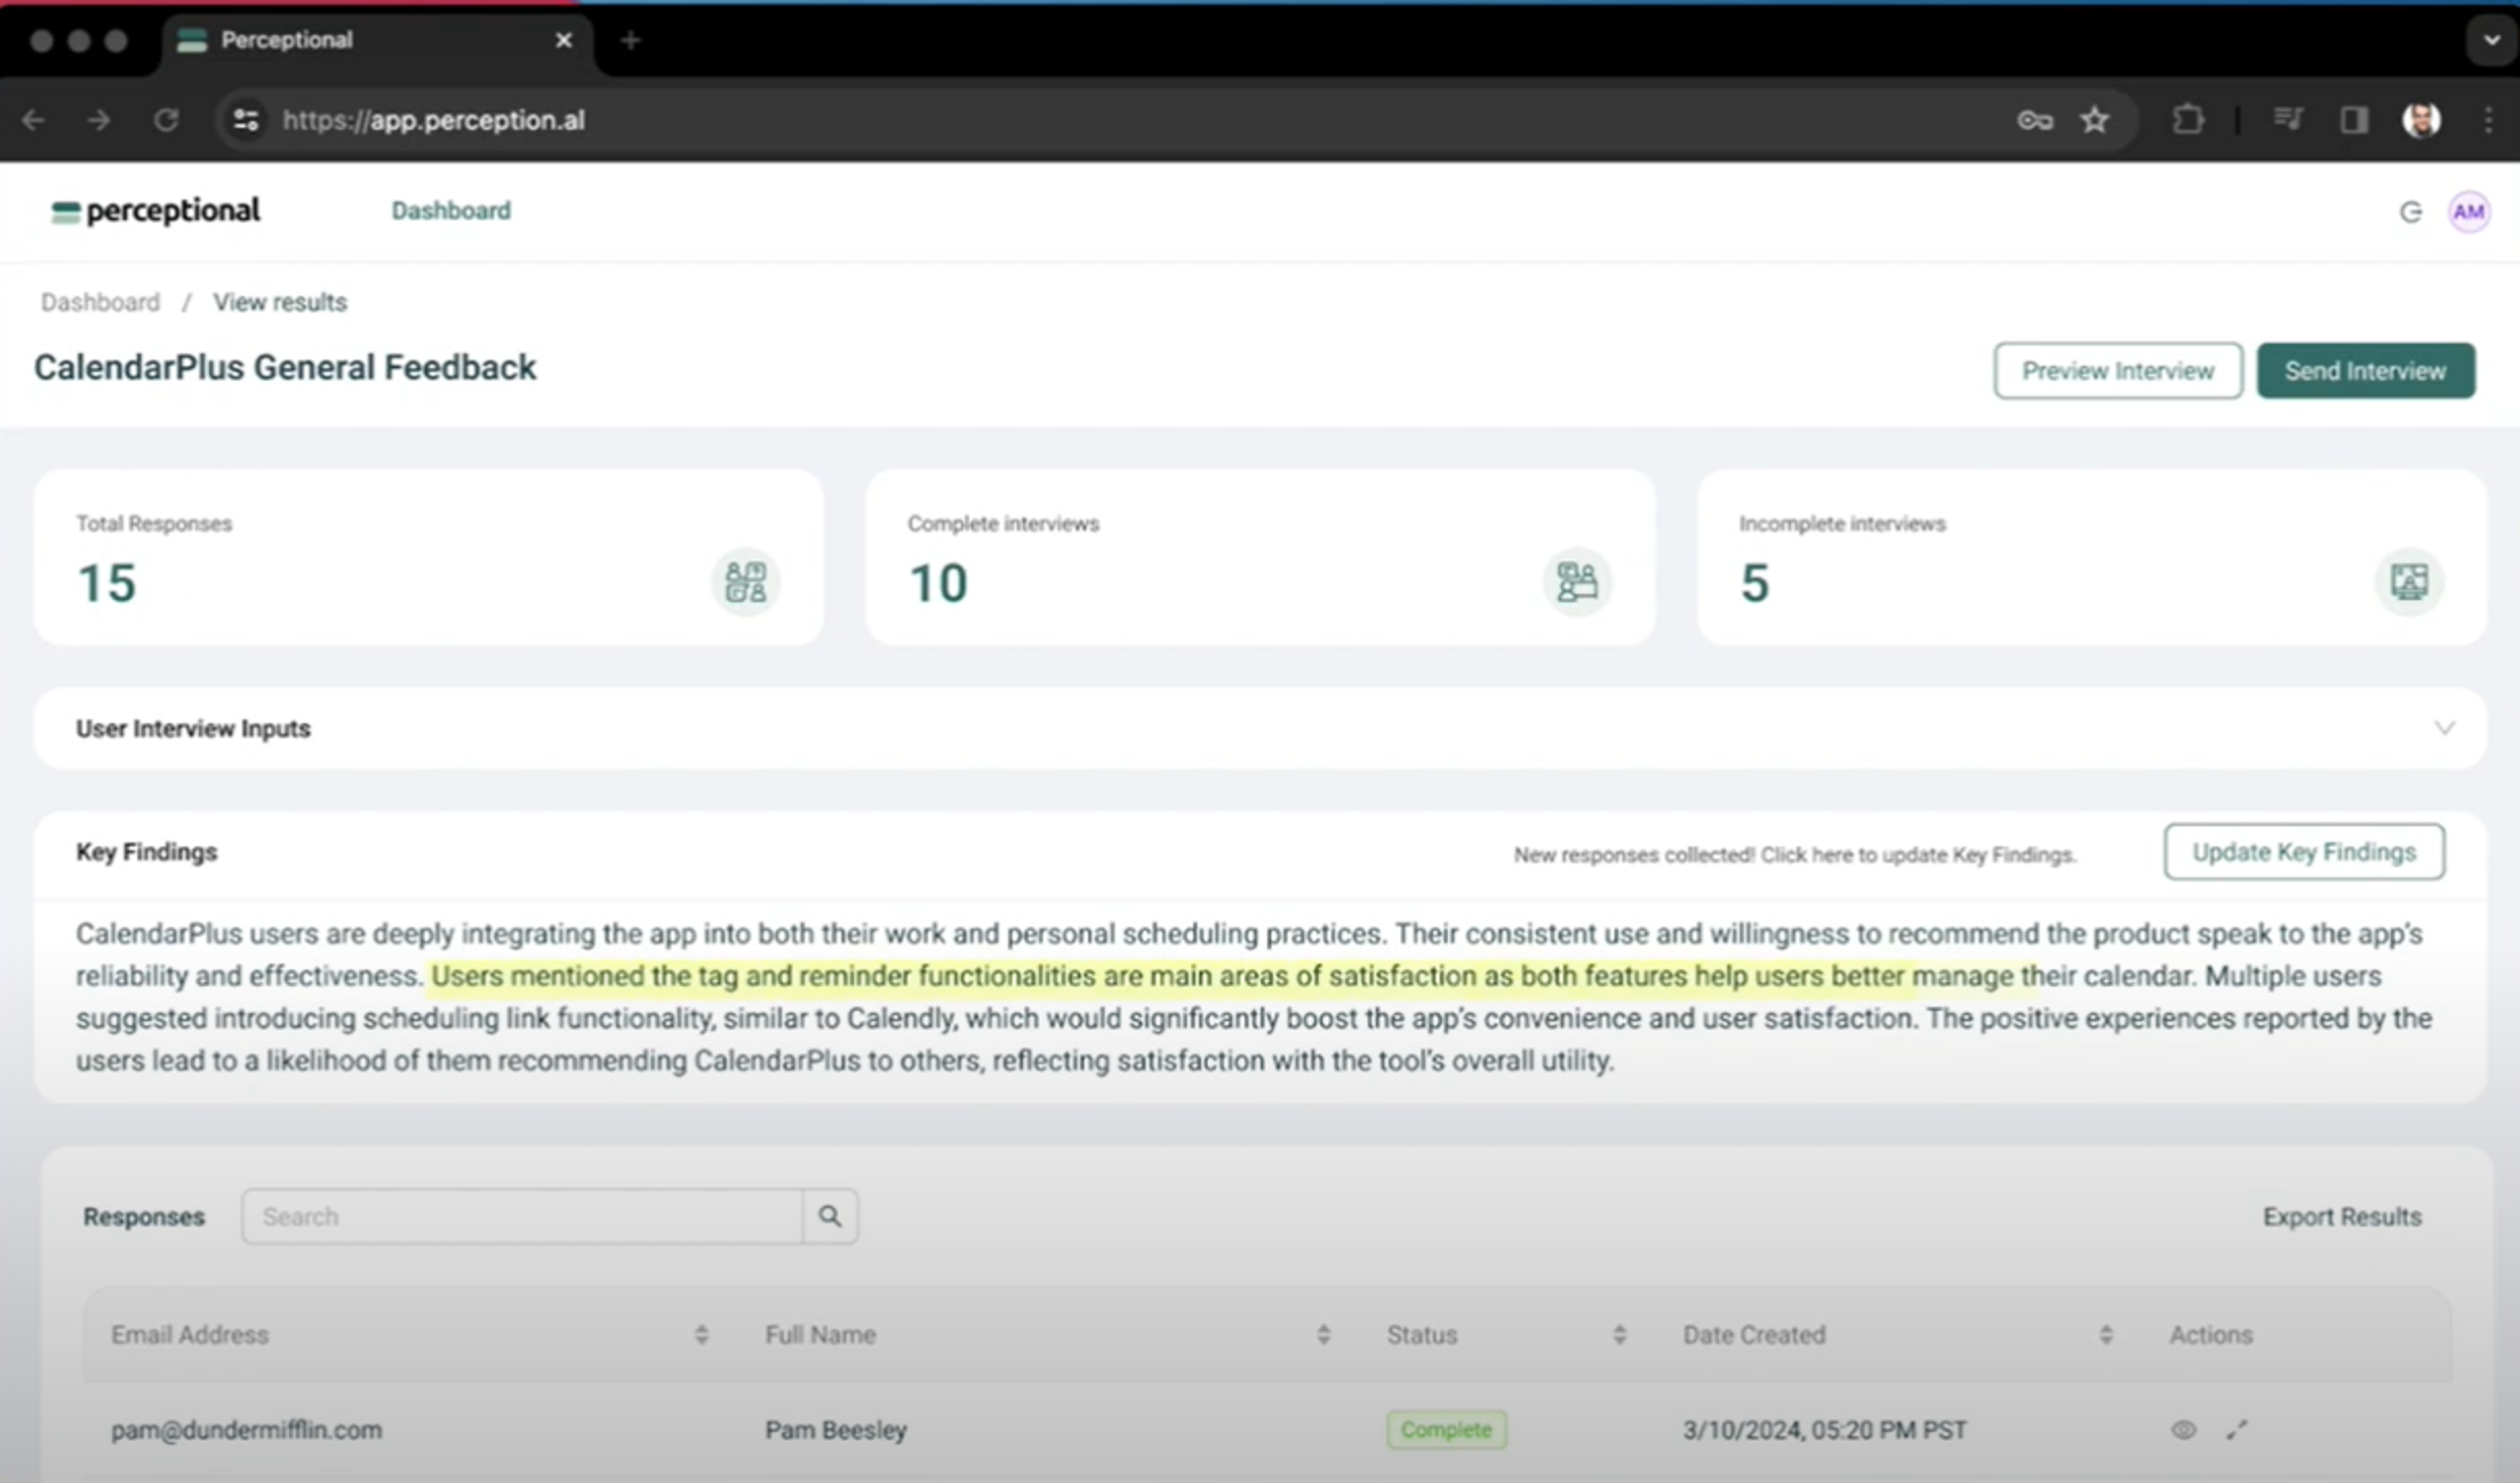Open the Dashboard nav item
Image resolution: width=2520 pixels, height=1483 pixels.
[x=450, y=210]
